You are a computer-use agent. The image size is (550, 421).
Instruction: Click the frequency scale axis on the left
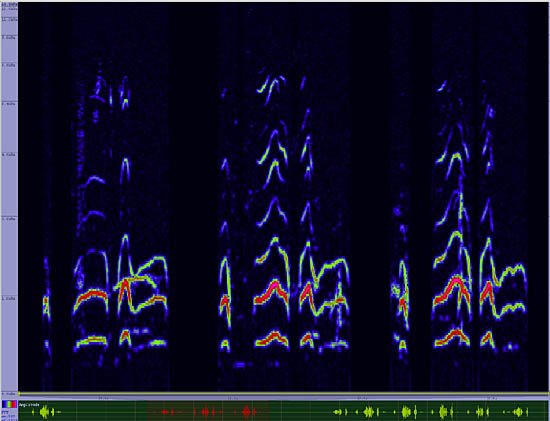[9, 198]
